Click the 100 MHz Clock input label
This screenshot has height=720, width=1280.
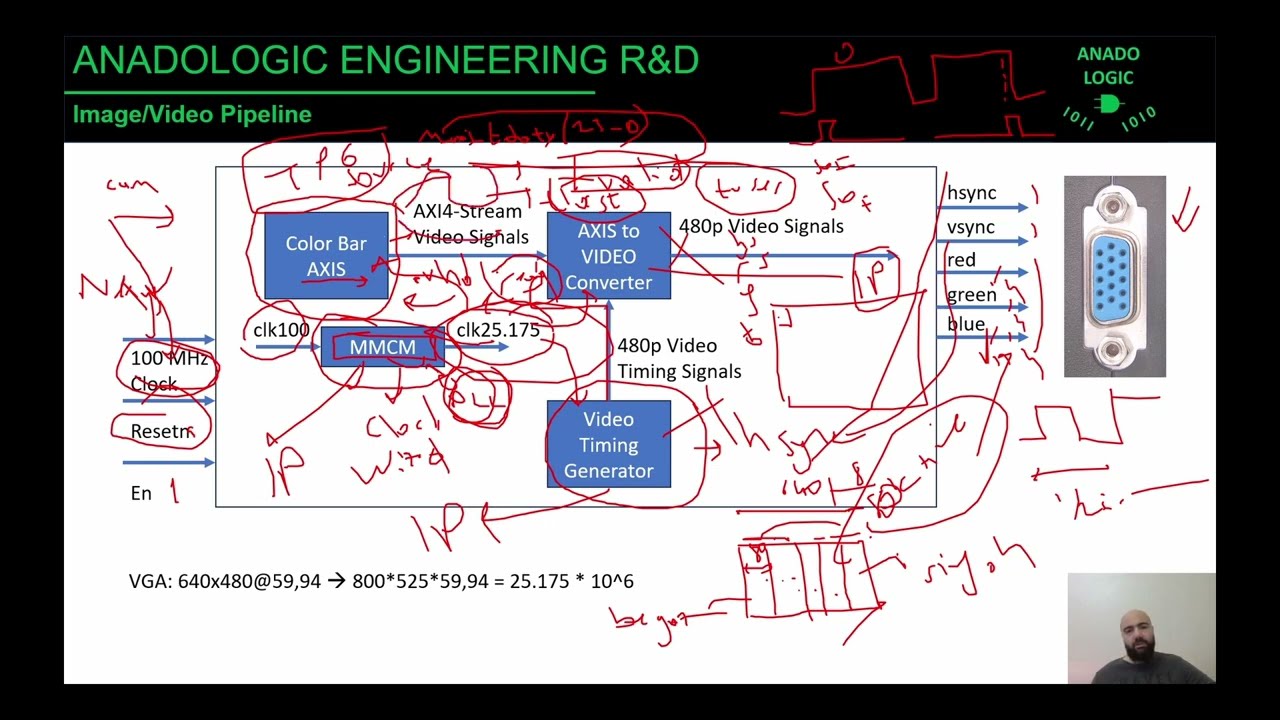(169, 370)
